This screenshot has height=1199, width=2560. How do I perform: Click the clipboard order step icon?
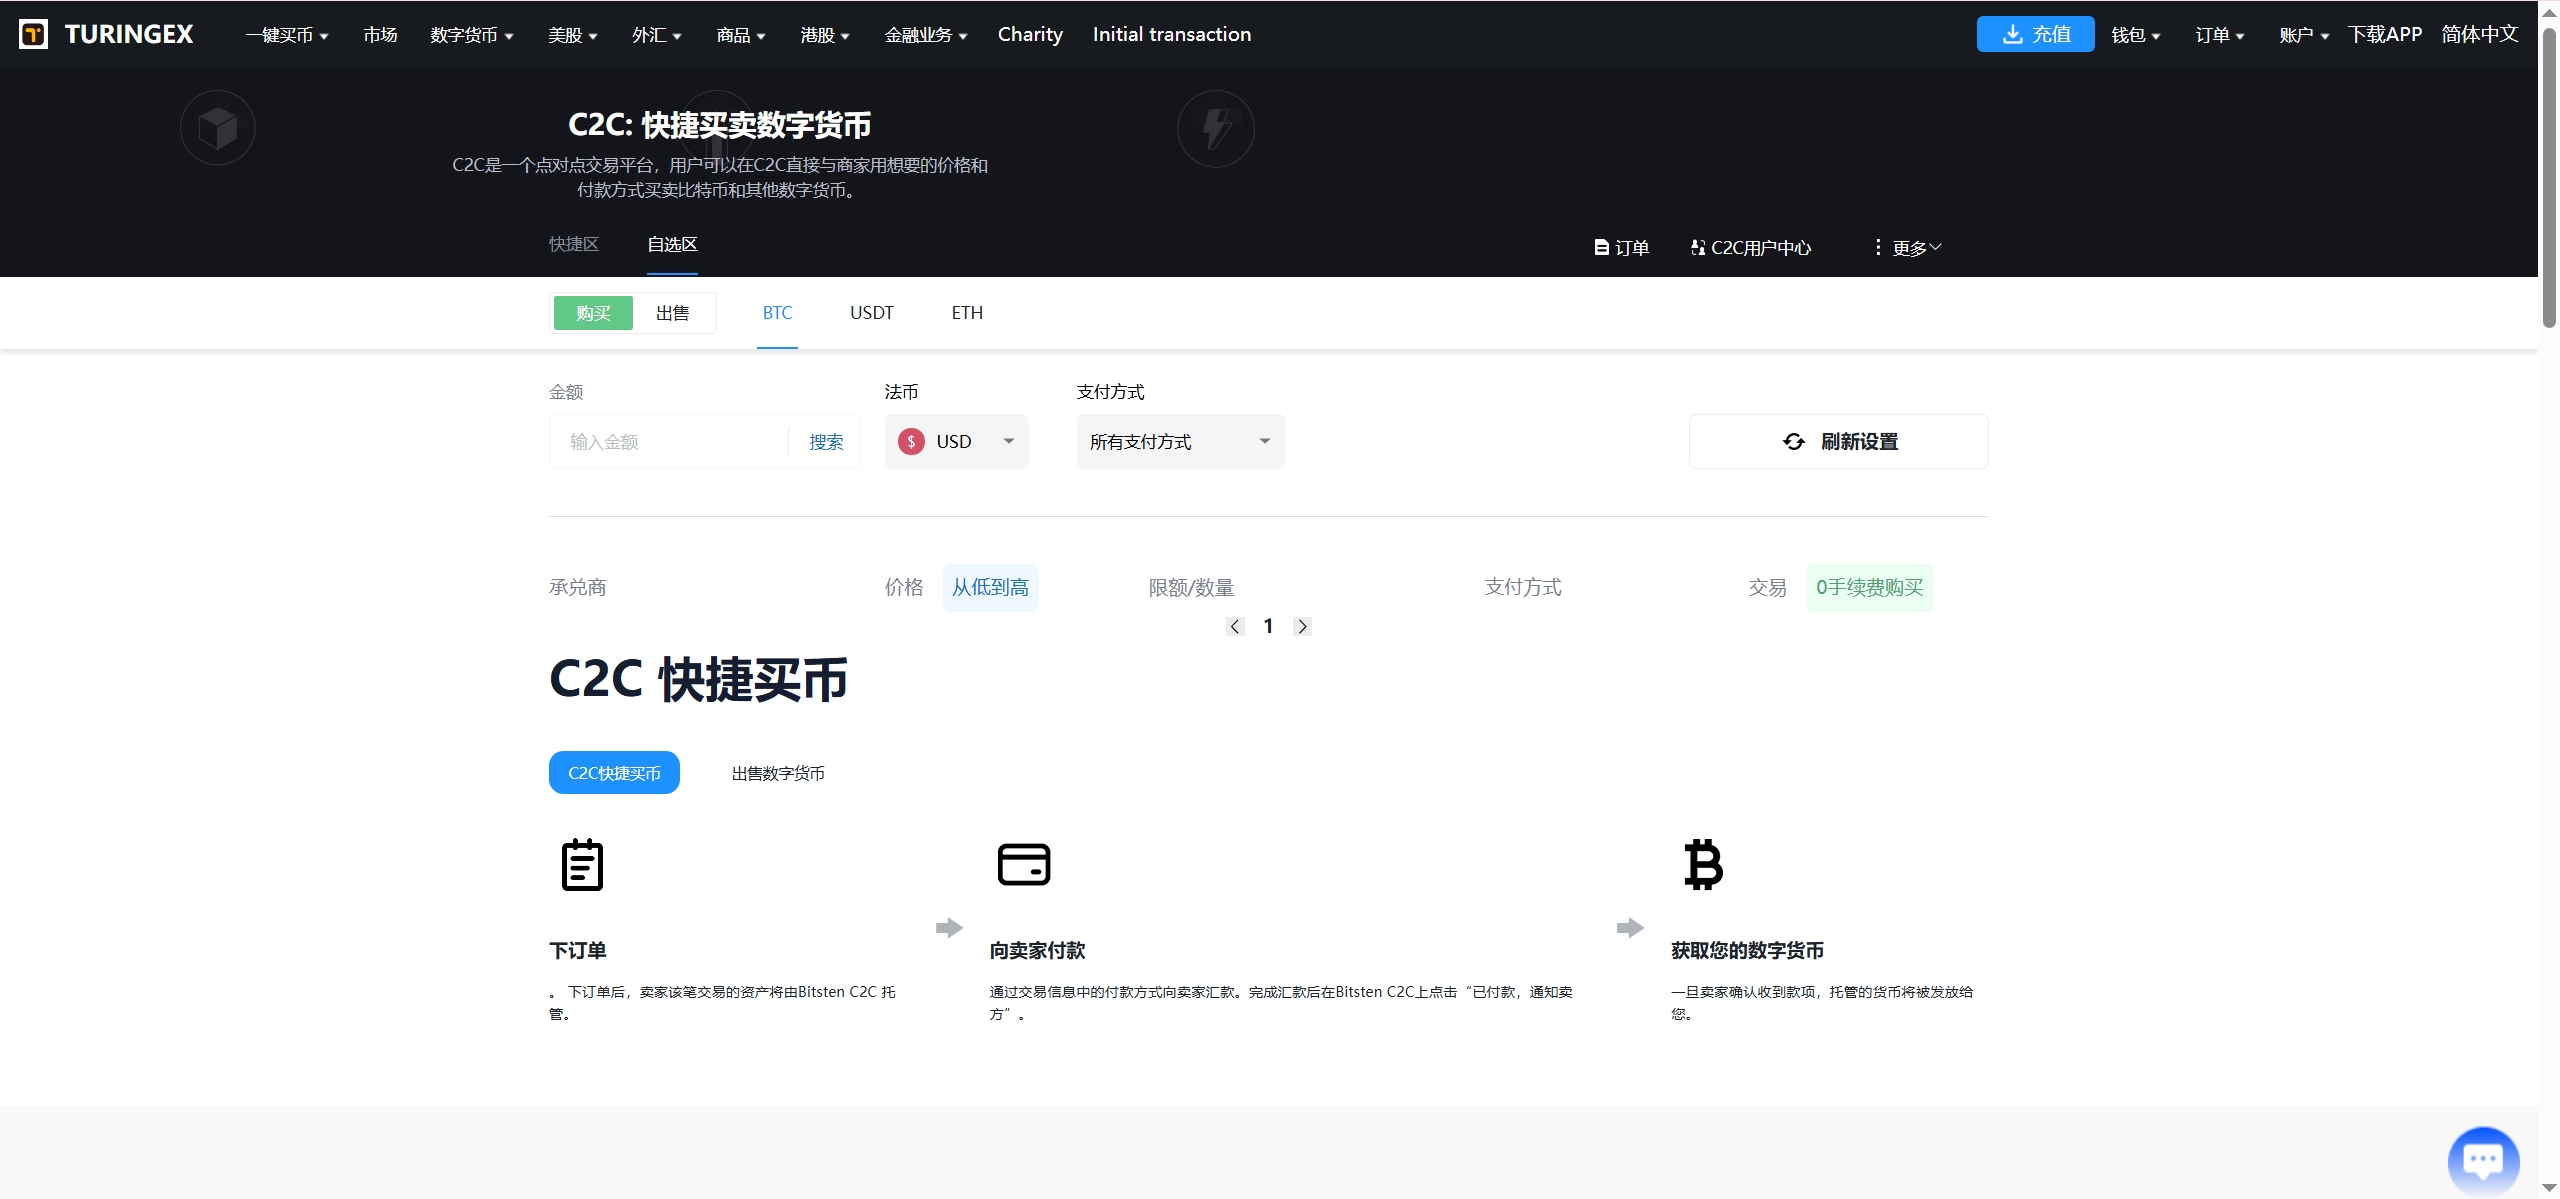pos(582,865)
